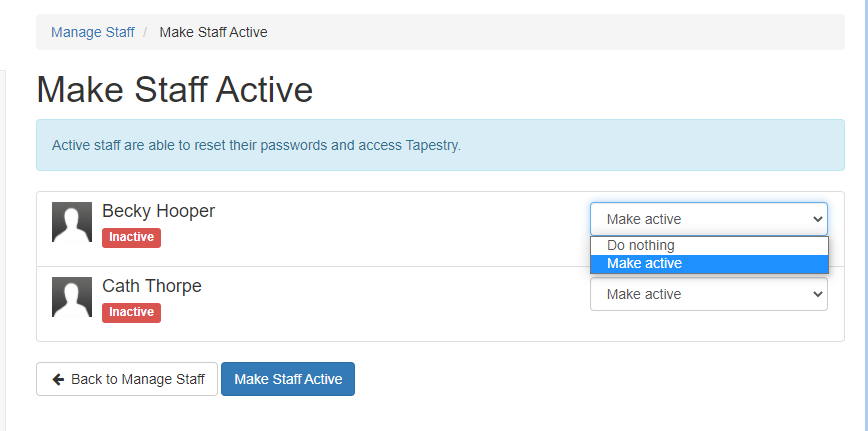Open Cath Thorpe's Make active dropdown
868x431 pixels.
point(708,294)
